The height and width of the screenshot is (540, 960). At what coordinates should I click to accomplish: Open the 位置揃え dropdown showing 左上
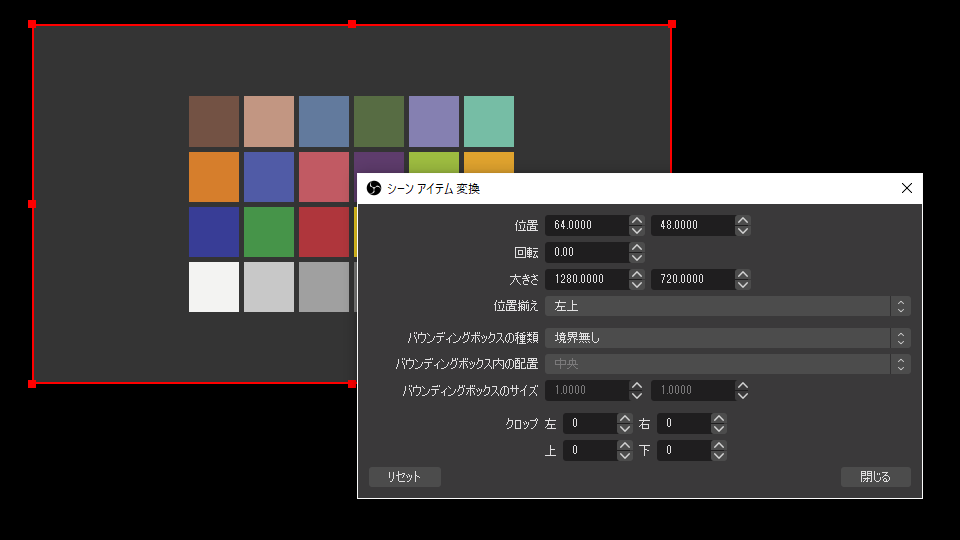727,306
